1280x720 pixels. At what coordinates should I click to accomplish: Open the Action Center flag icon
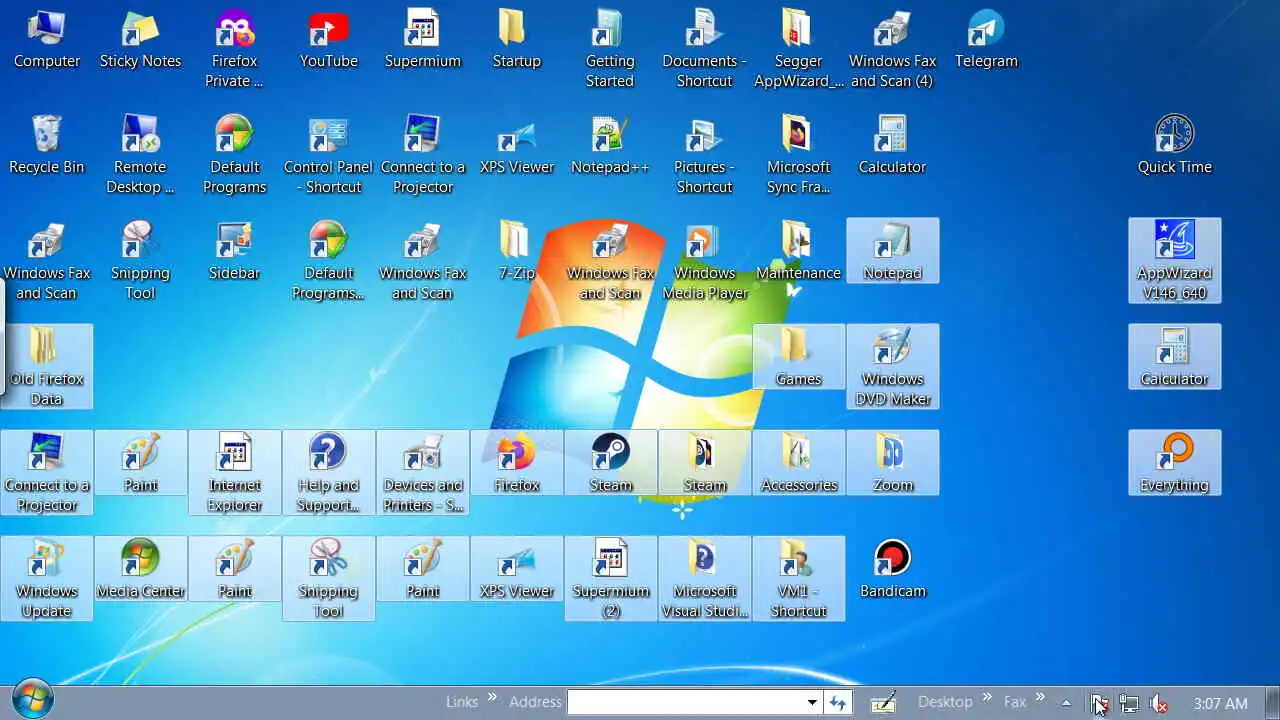(x=1098, y=704)
